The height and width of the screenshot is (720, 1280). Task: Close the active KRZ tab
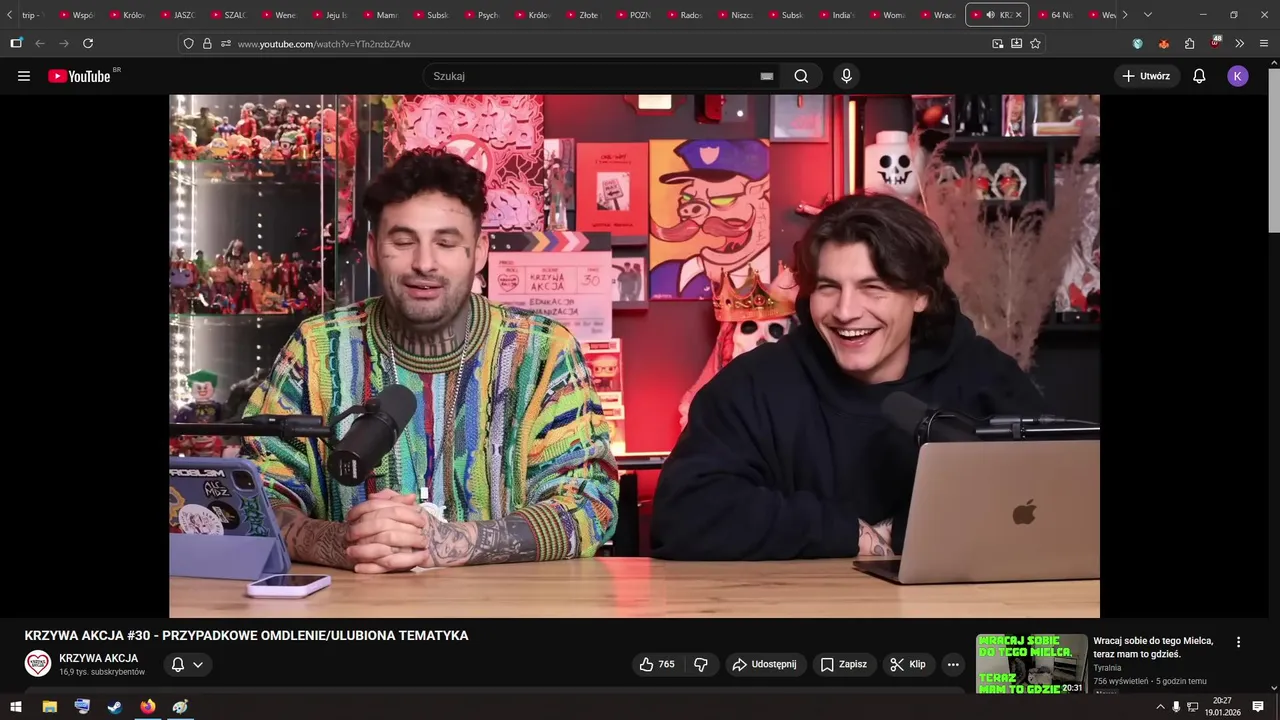tap(1018, 15)
